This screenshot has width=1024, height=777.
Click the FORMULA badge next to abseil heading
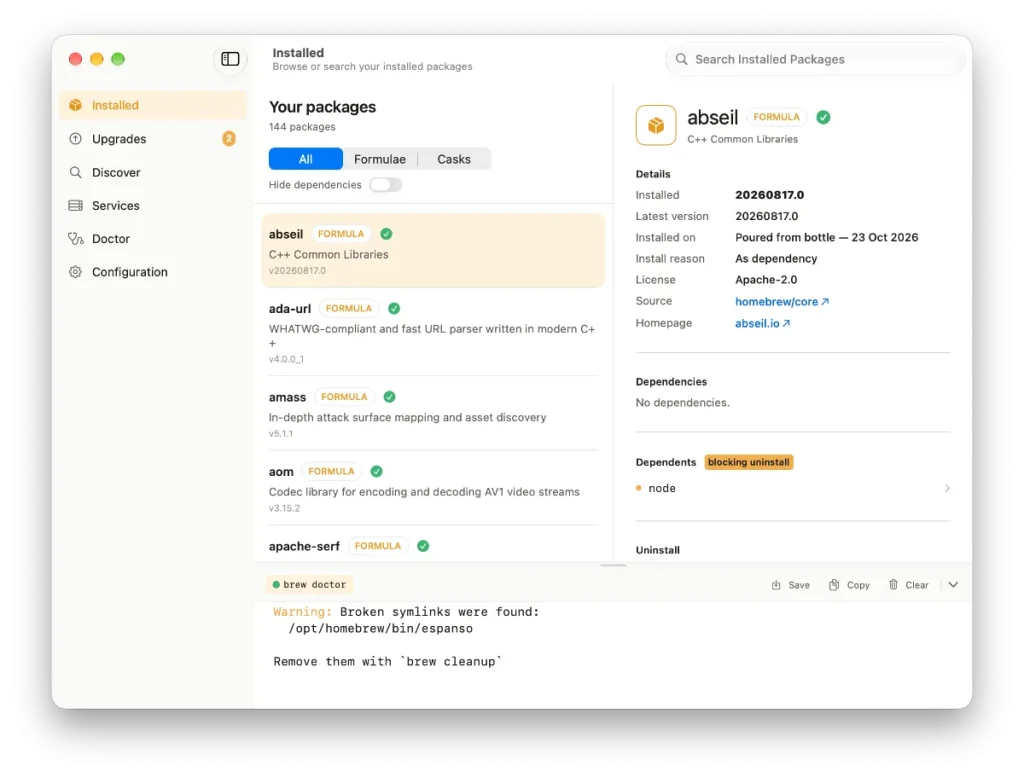(x=776, y=117)
